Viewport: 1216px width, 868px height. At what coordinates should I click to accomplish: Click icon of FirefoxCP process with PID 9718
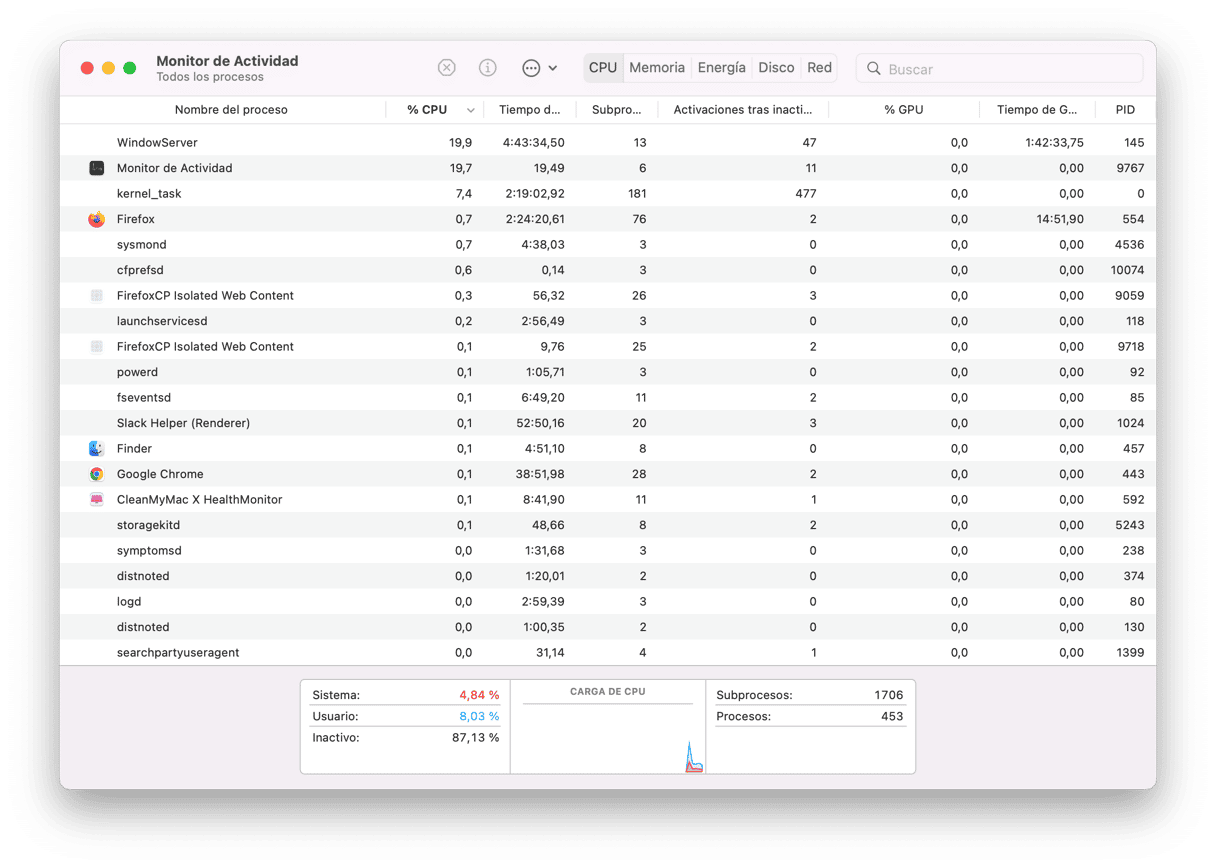pyautogui.click(x=97, y=347)
